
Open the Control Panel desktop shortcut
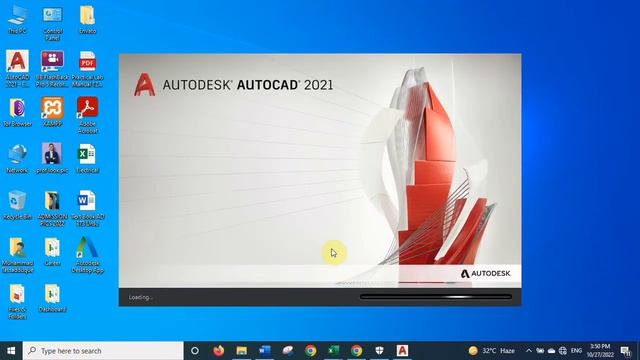tap(53, 23)
